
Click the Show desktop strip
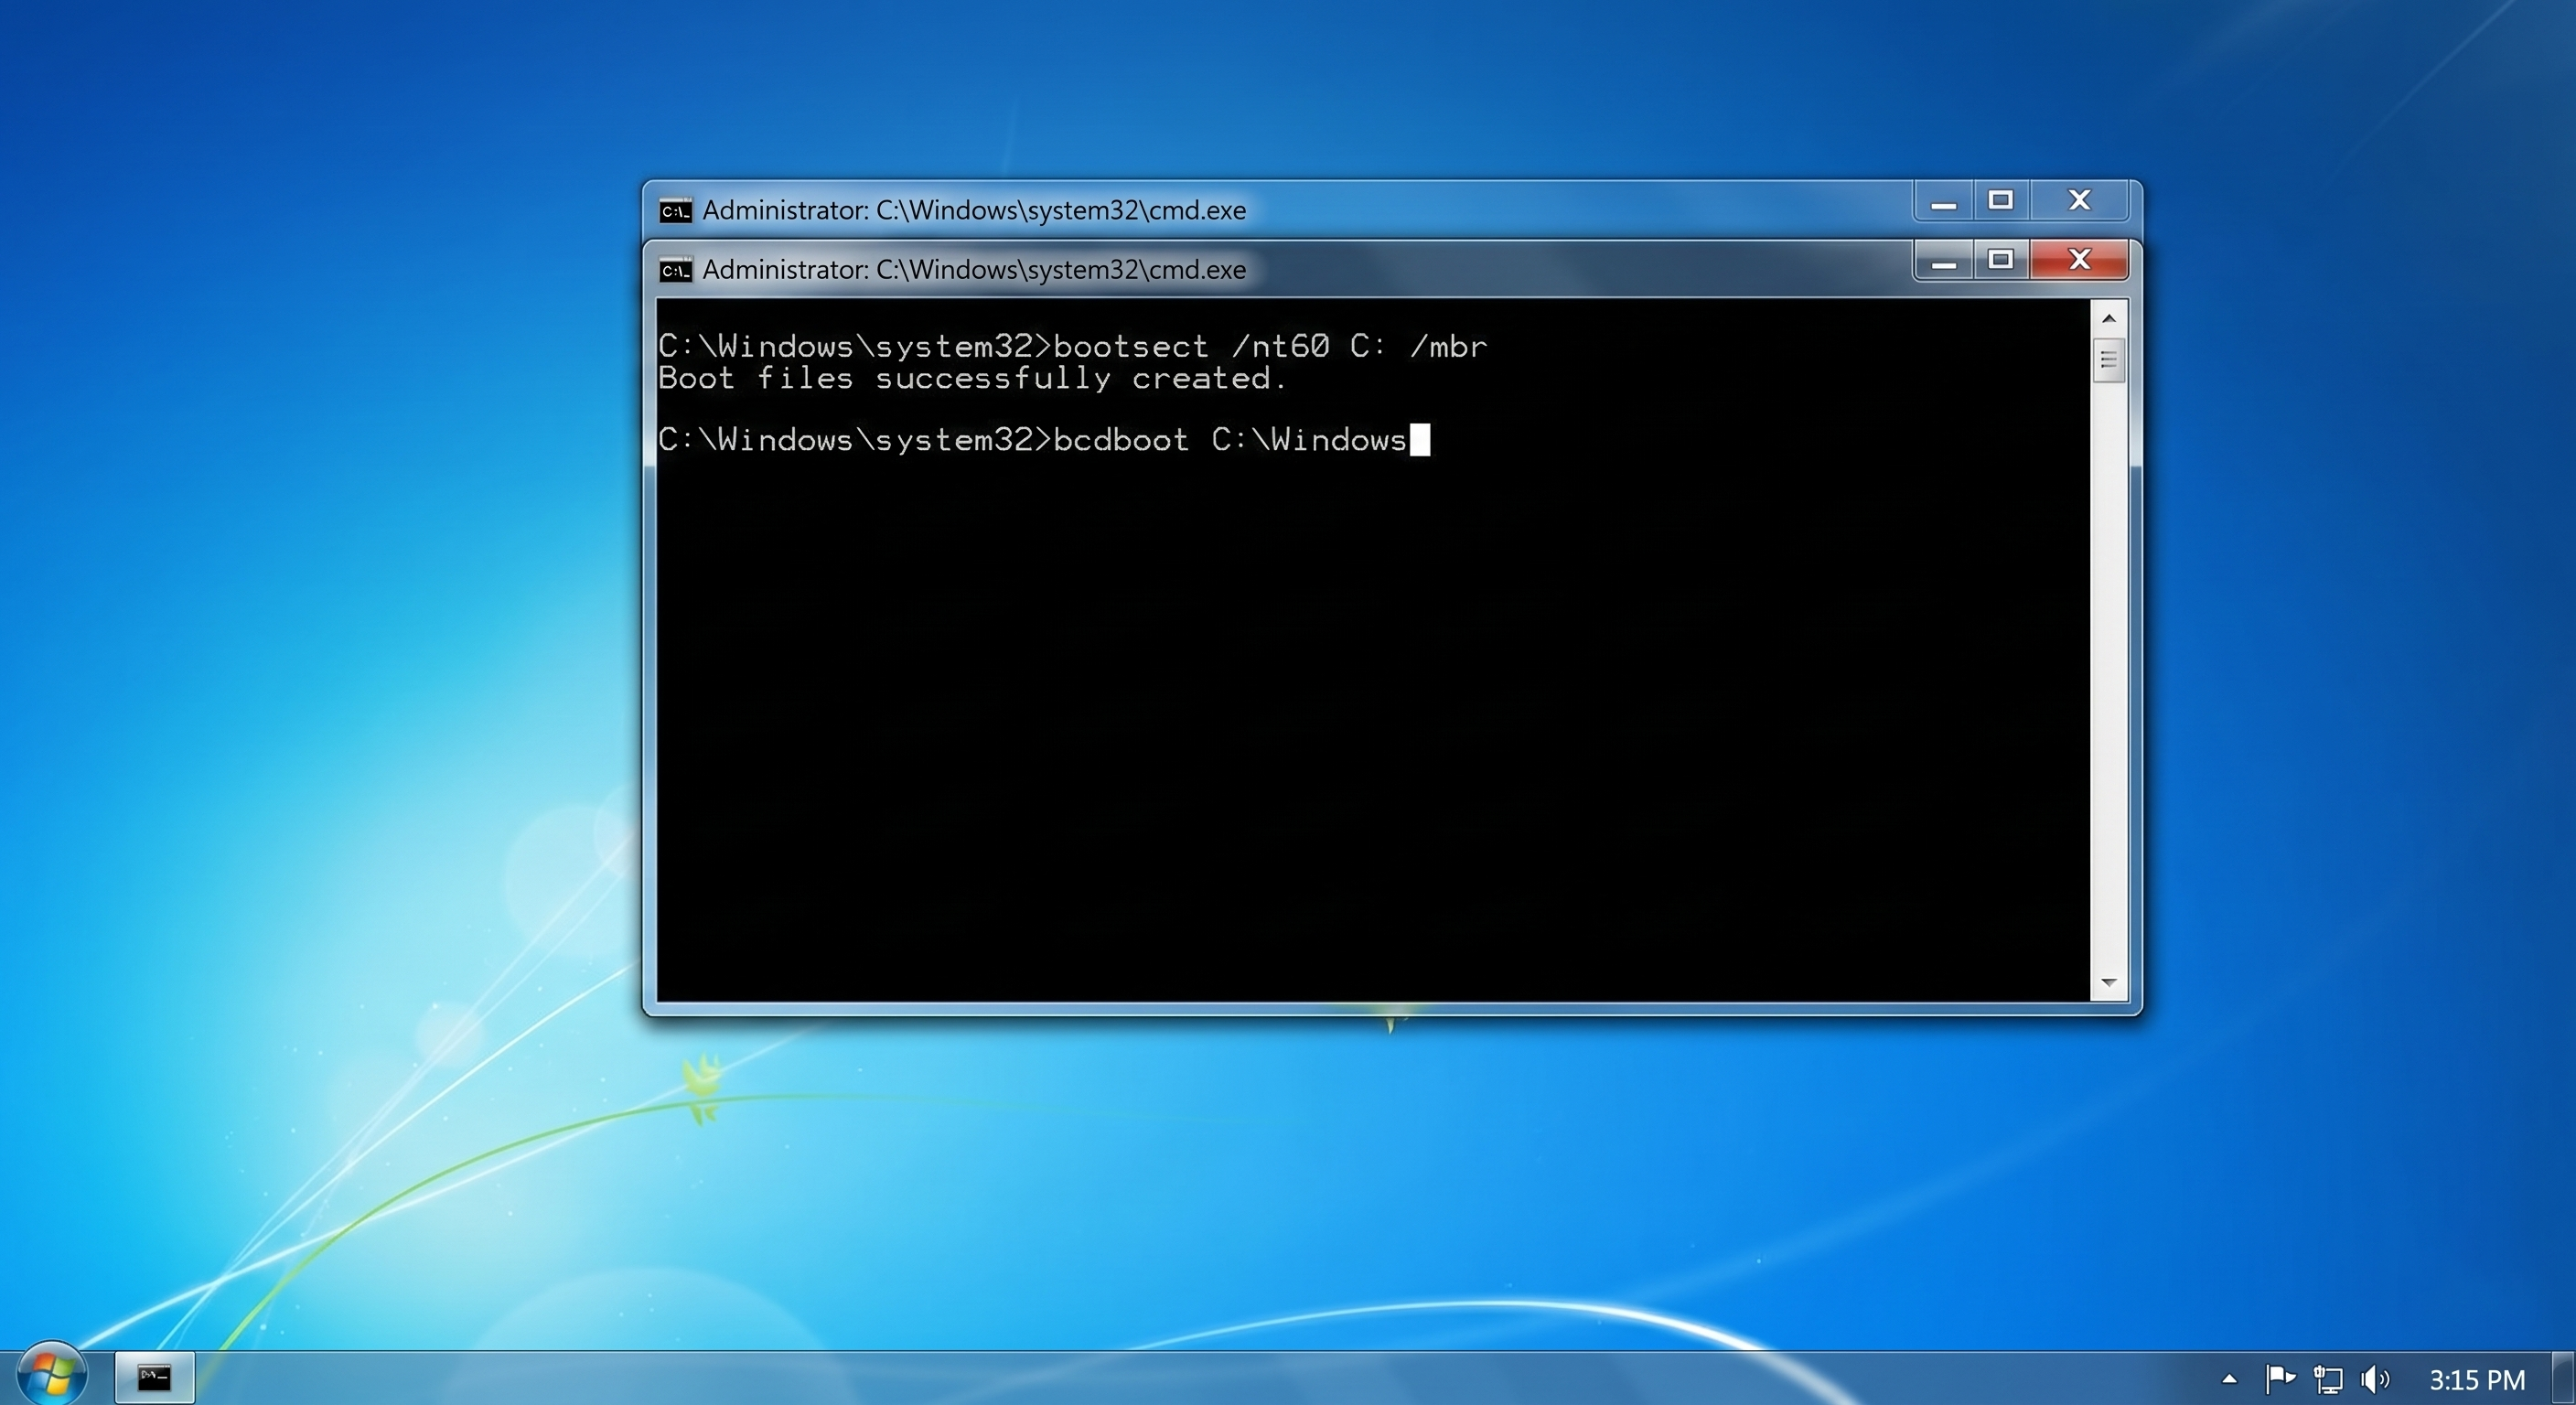point(2564,1378)
